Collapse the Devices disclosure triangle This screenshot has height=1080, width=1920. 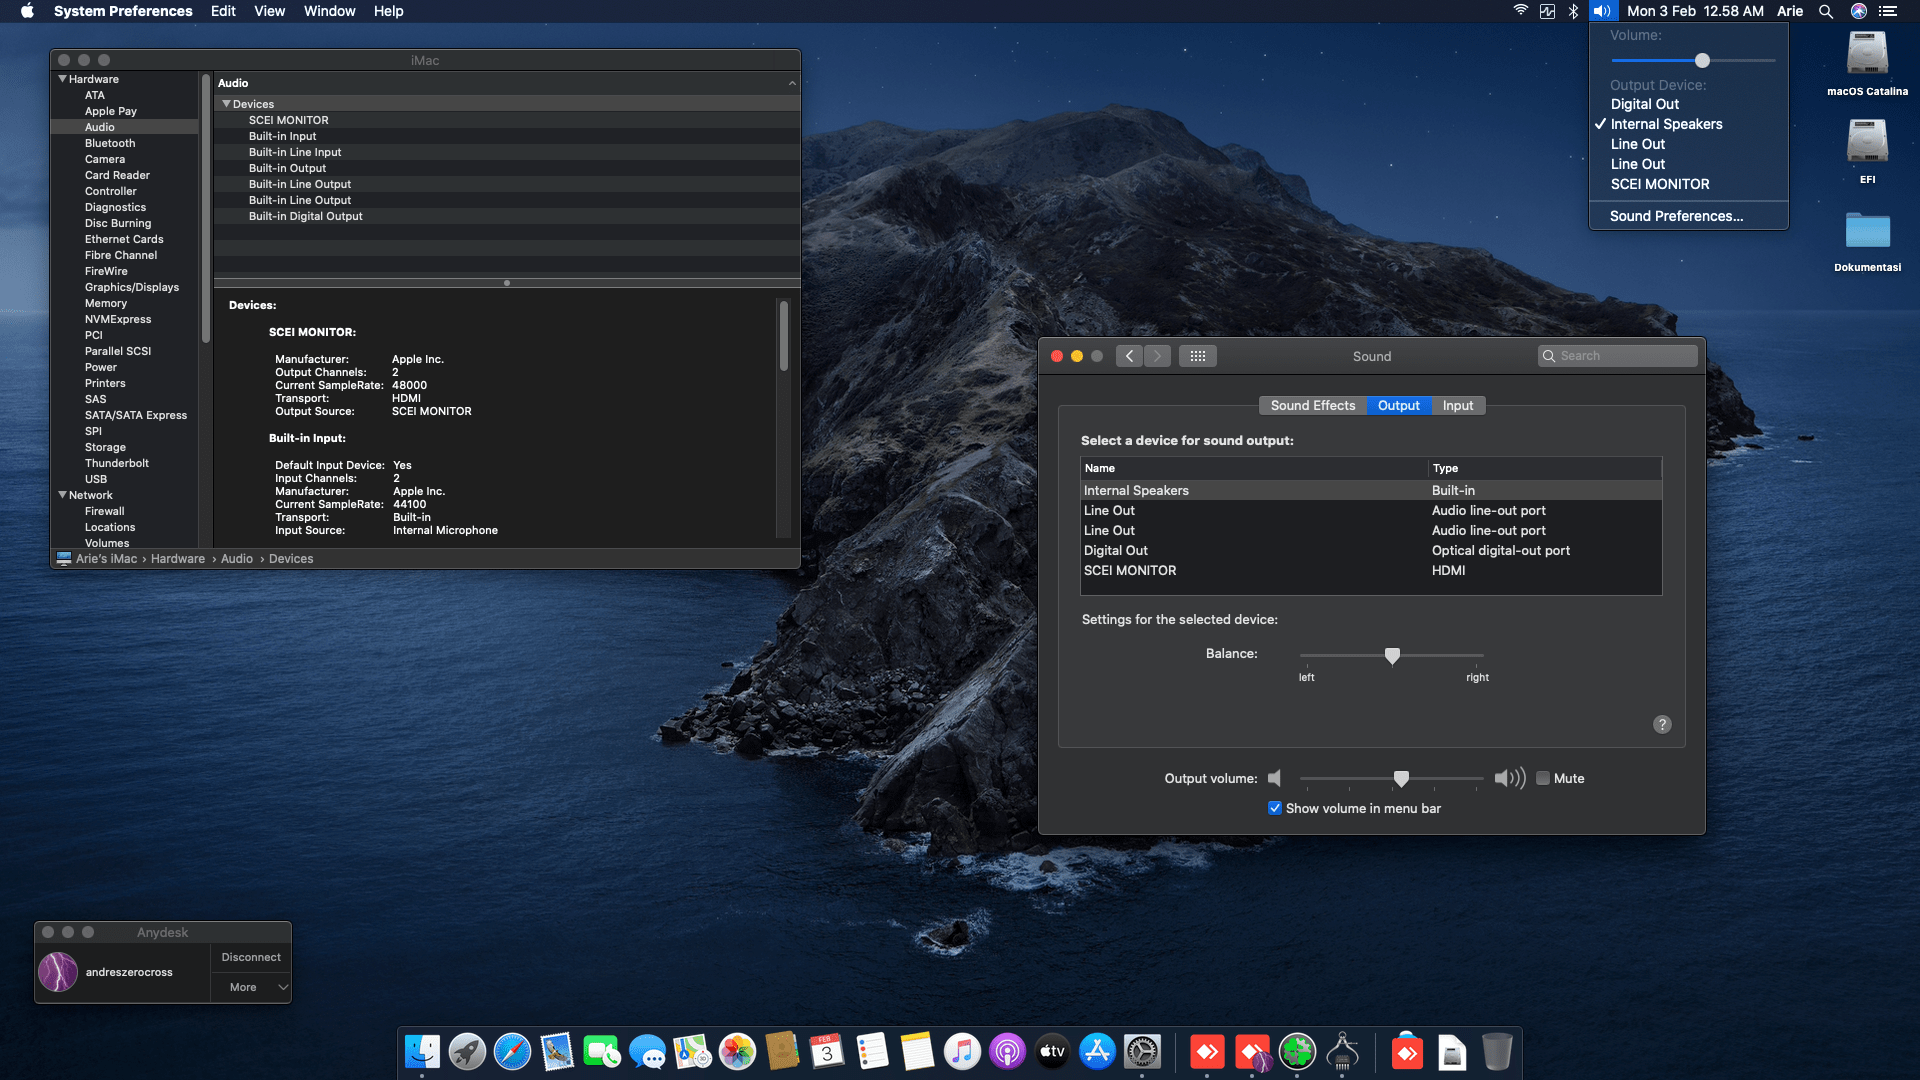tap(227, 104)
